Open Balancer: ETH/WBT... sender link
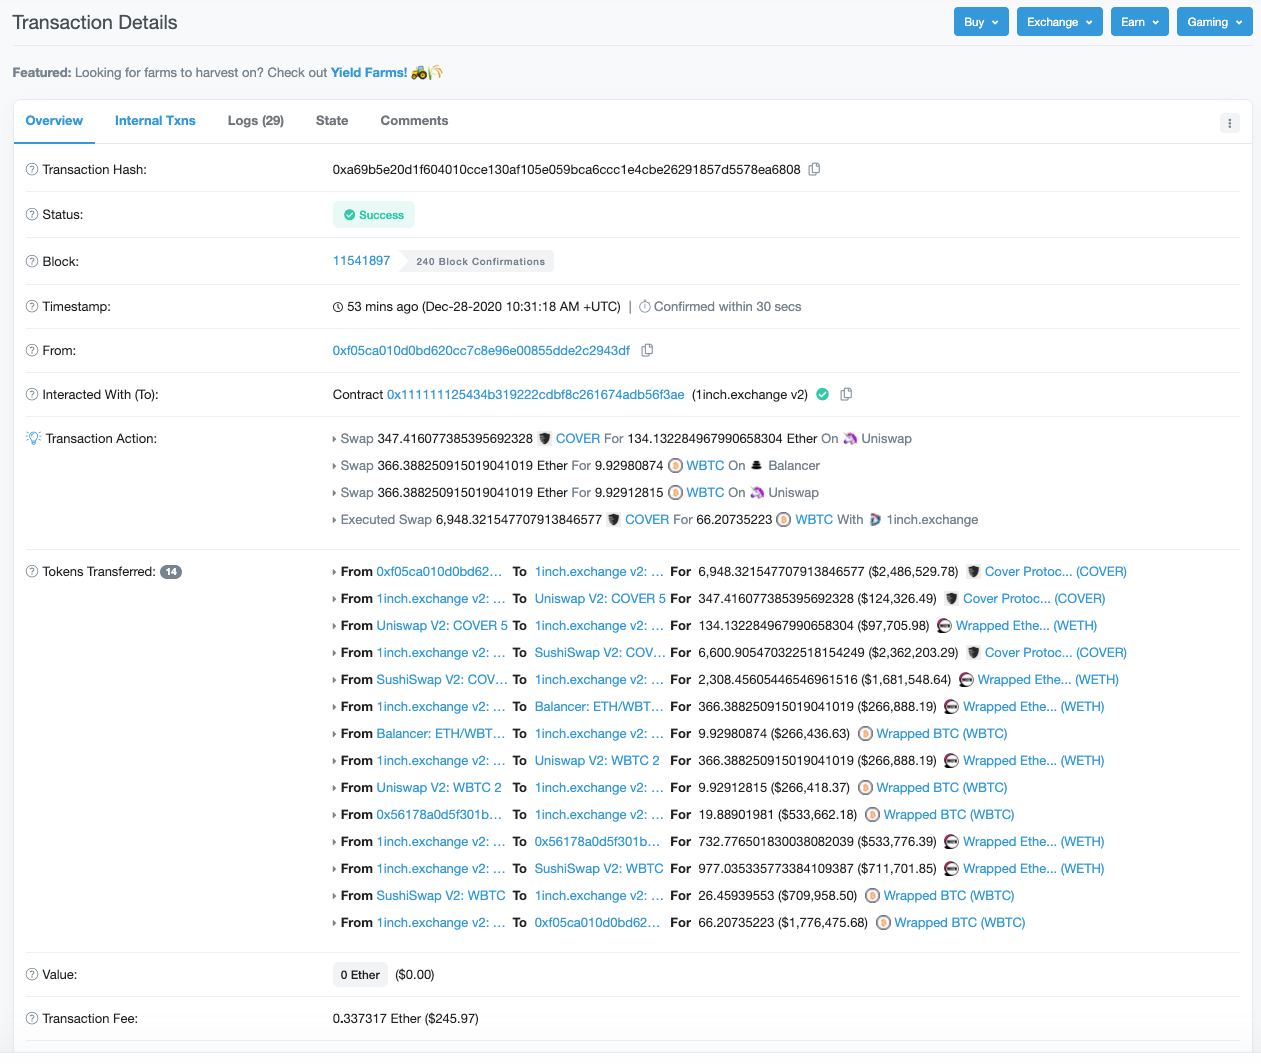This screenshot has width=1261, height=1064. point(441,734)
